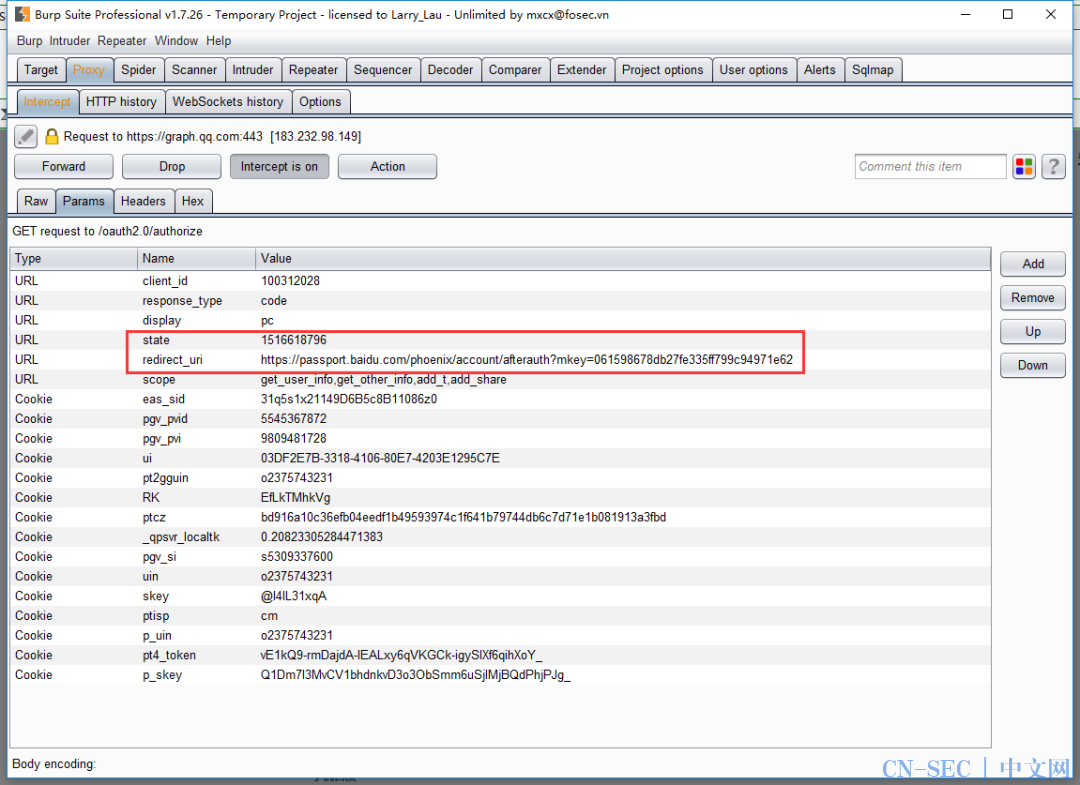Viewport: 1080px width, 785px height.
Task: Forward the intercepted request
Action: coord(63,167)
